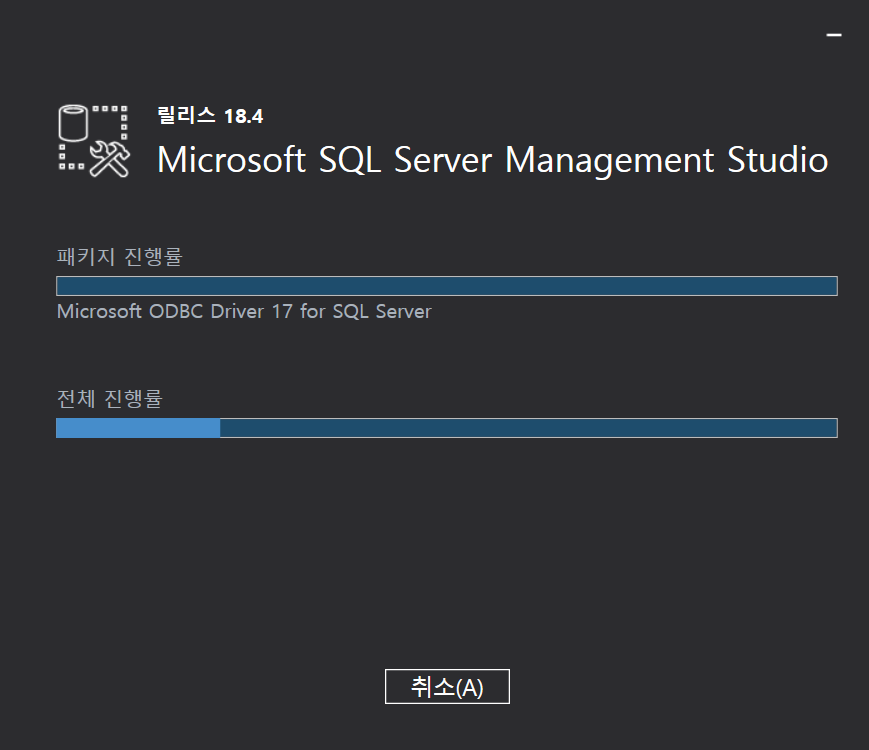Viewport: 869px width, 750px height.
Task: Click the '전체 진행률' label
Action: [x=110, y=399]
